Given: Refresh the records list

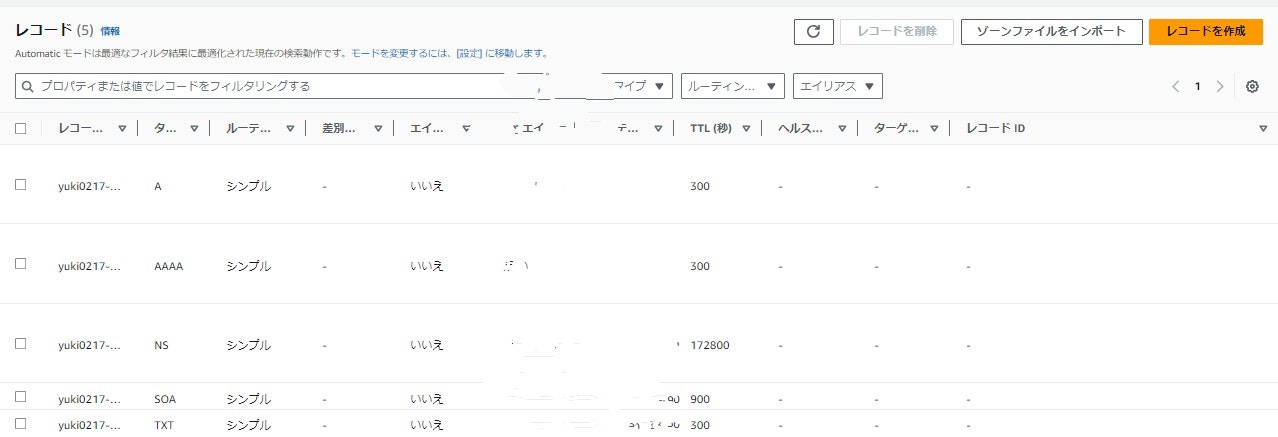Looking at the screenshot, I should (813, 31).
